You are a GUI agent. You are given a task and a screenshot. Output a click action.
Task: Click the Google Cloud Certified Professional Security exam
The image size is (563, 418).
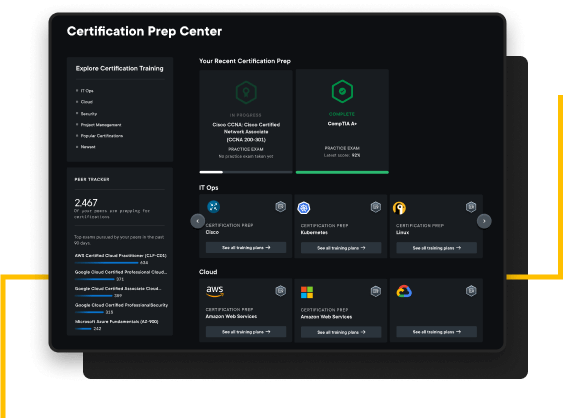121,305
